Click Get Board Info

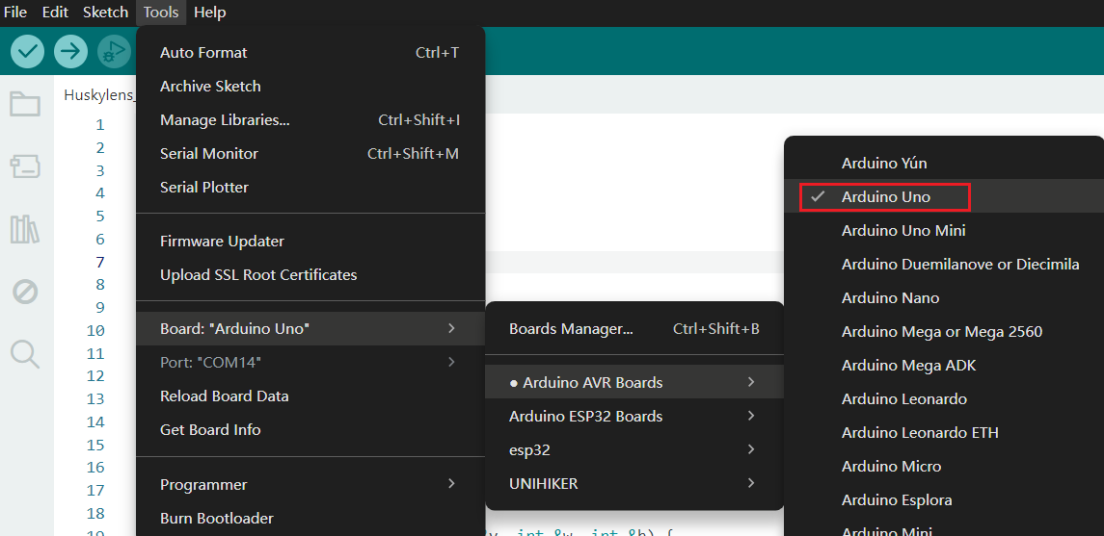(210, 430)
